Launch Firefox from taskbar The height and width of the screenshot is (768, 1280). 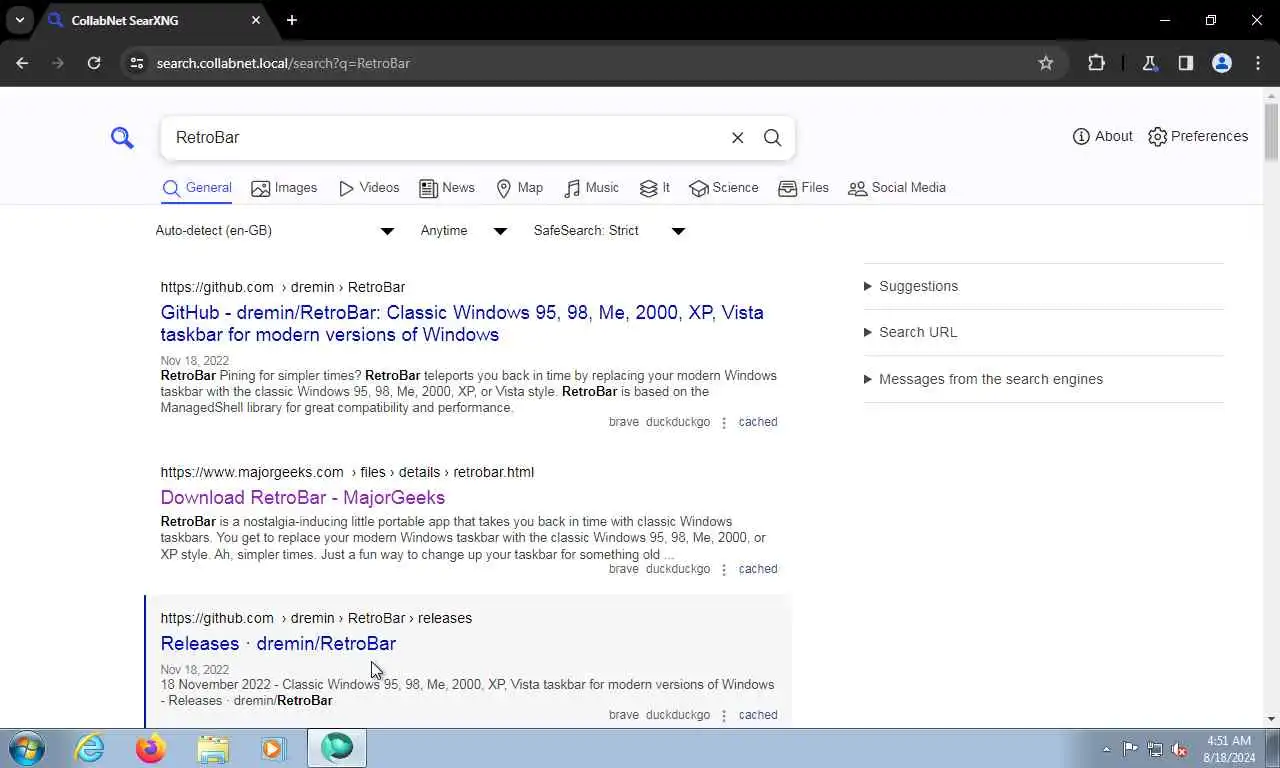point(151,748)
